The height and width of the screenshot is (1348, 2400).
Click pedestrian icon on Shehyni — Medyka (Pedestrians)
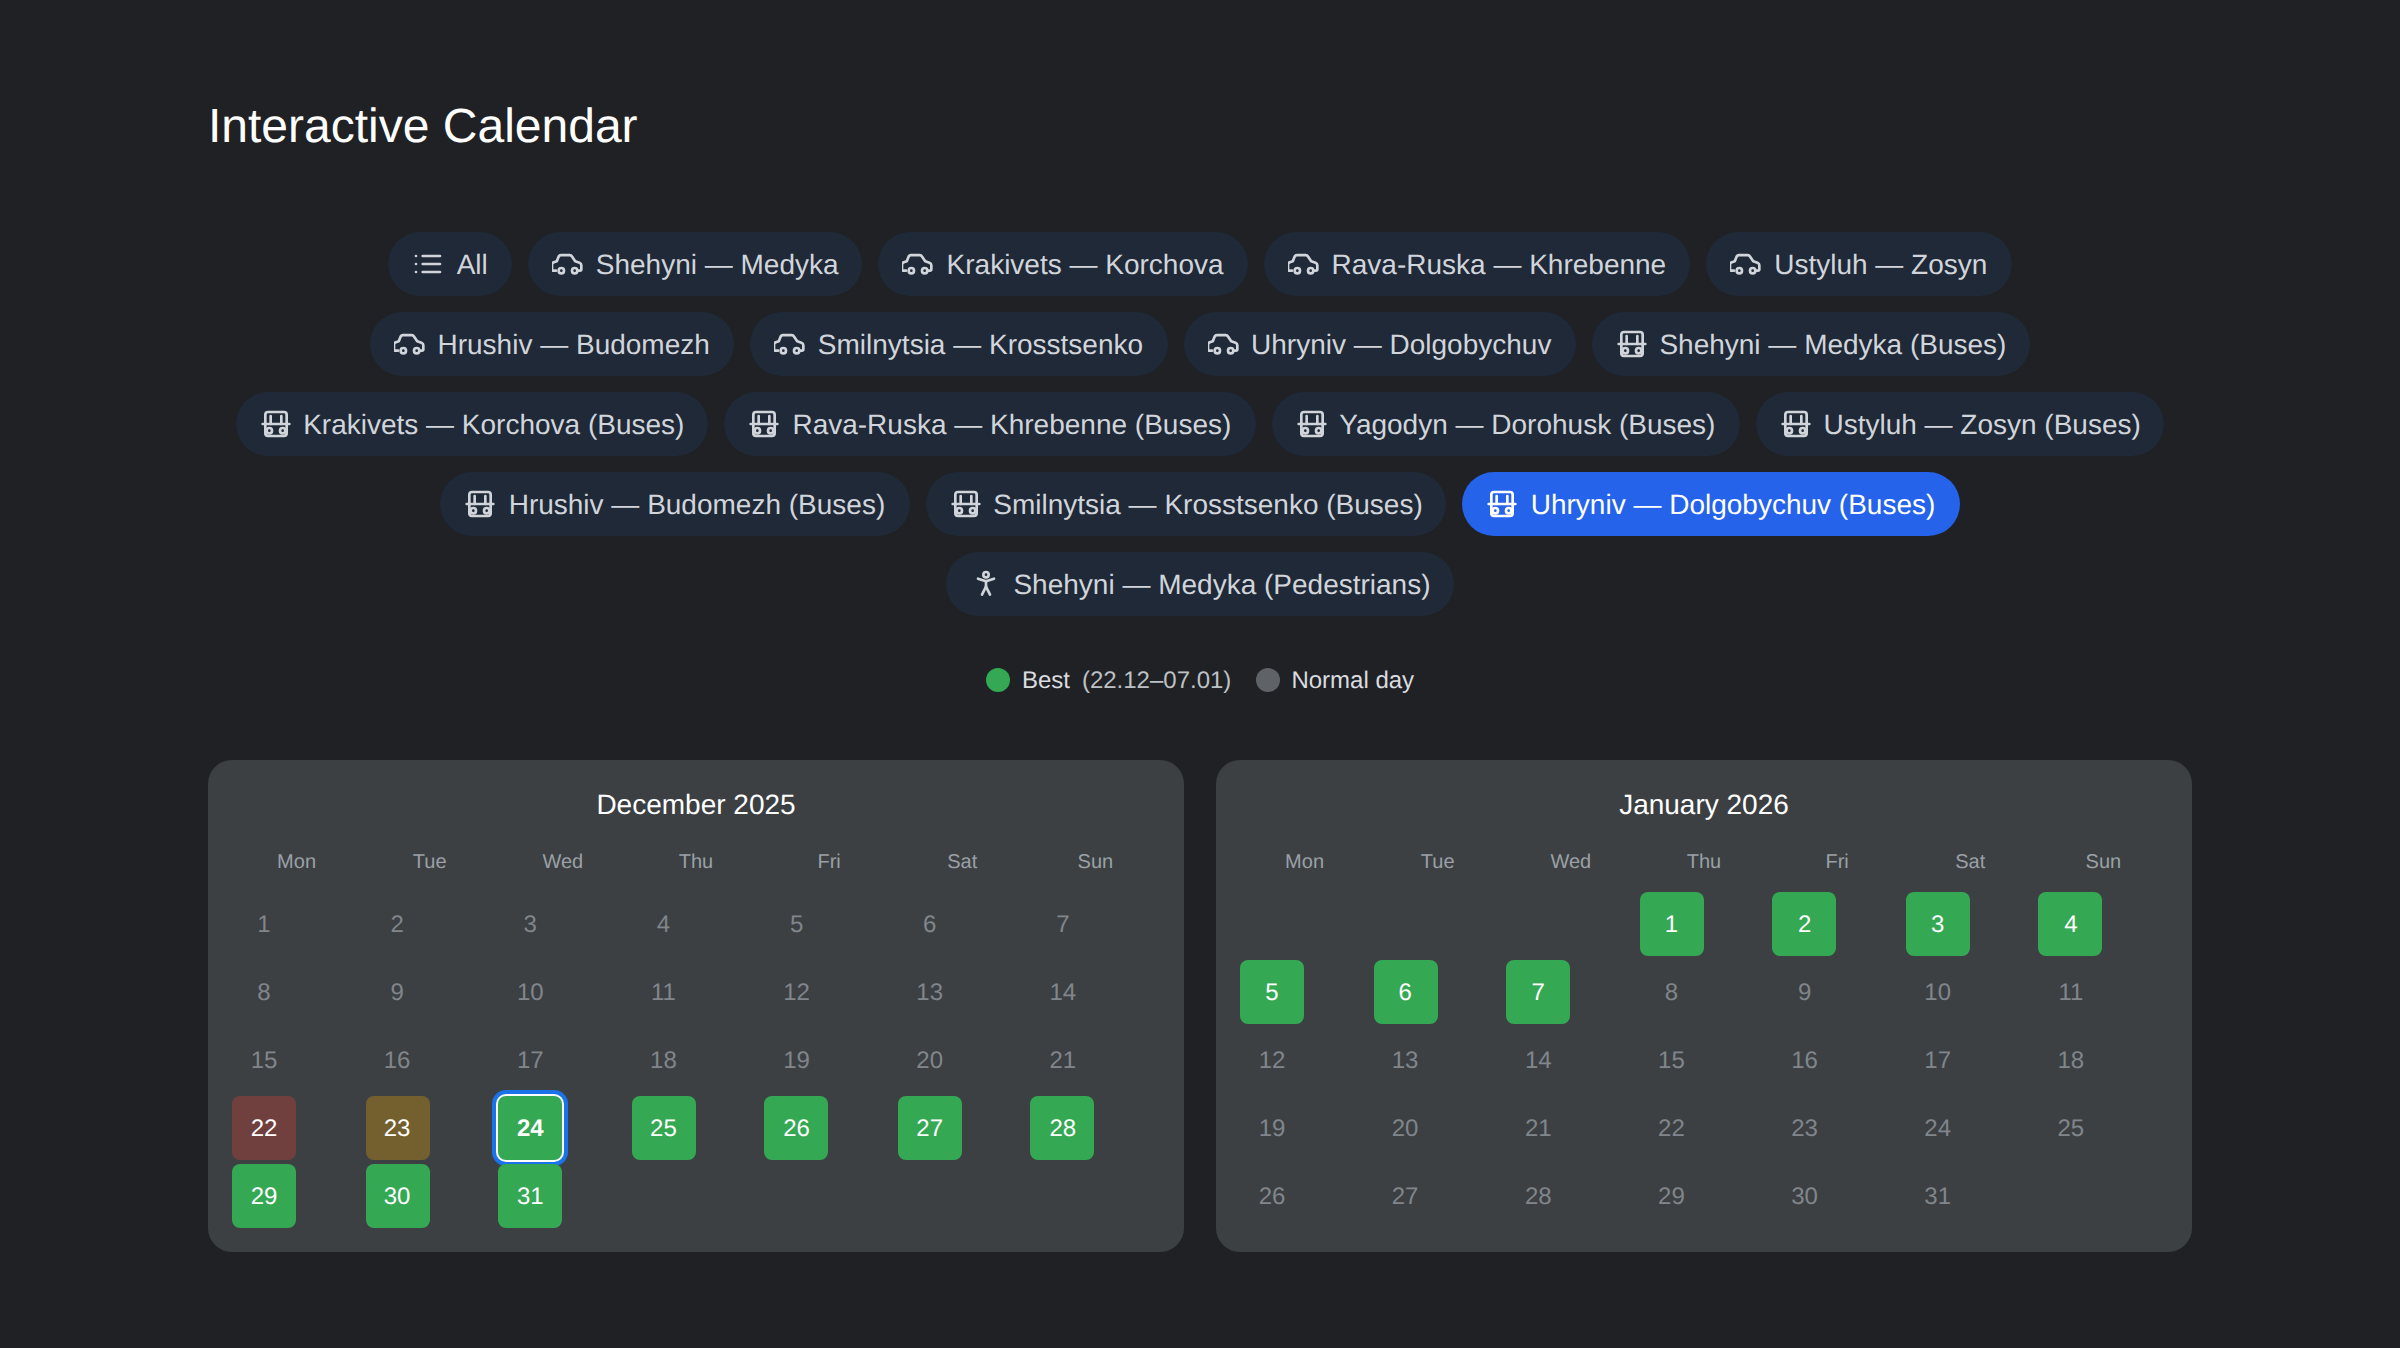(x=986, y=584)
